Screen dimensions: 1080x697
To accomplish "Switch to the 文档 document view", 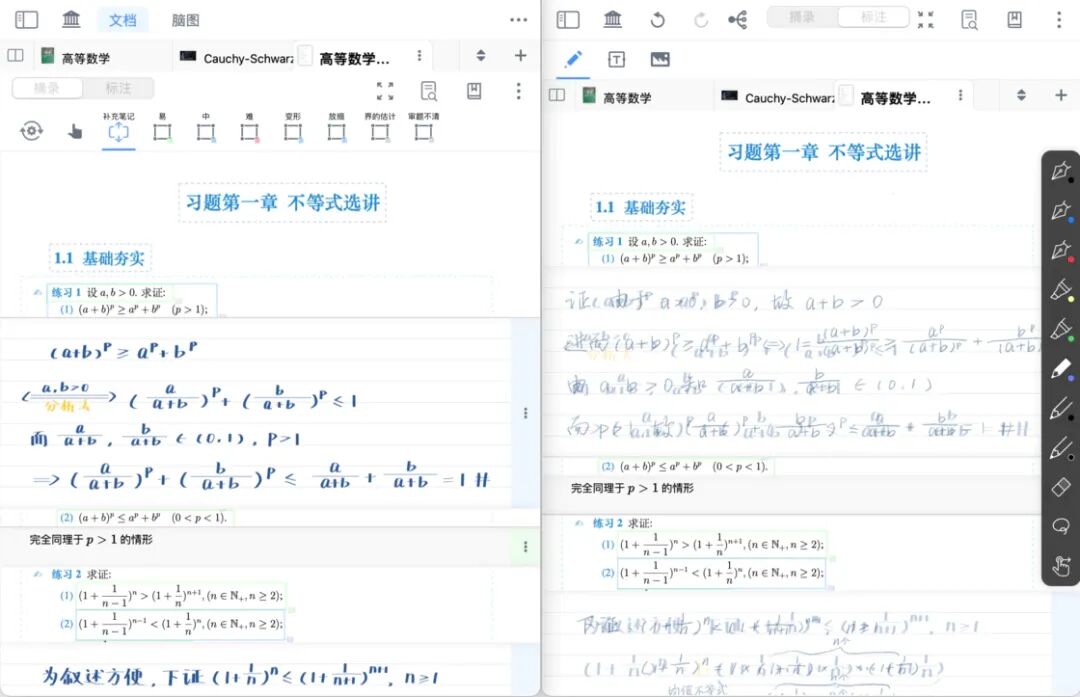I will [x=123, y=20].
